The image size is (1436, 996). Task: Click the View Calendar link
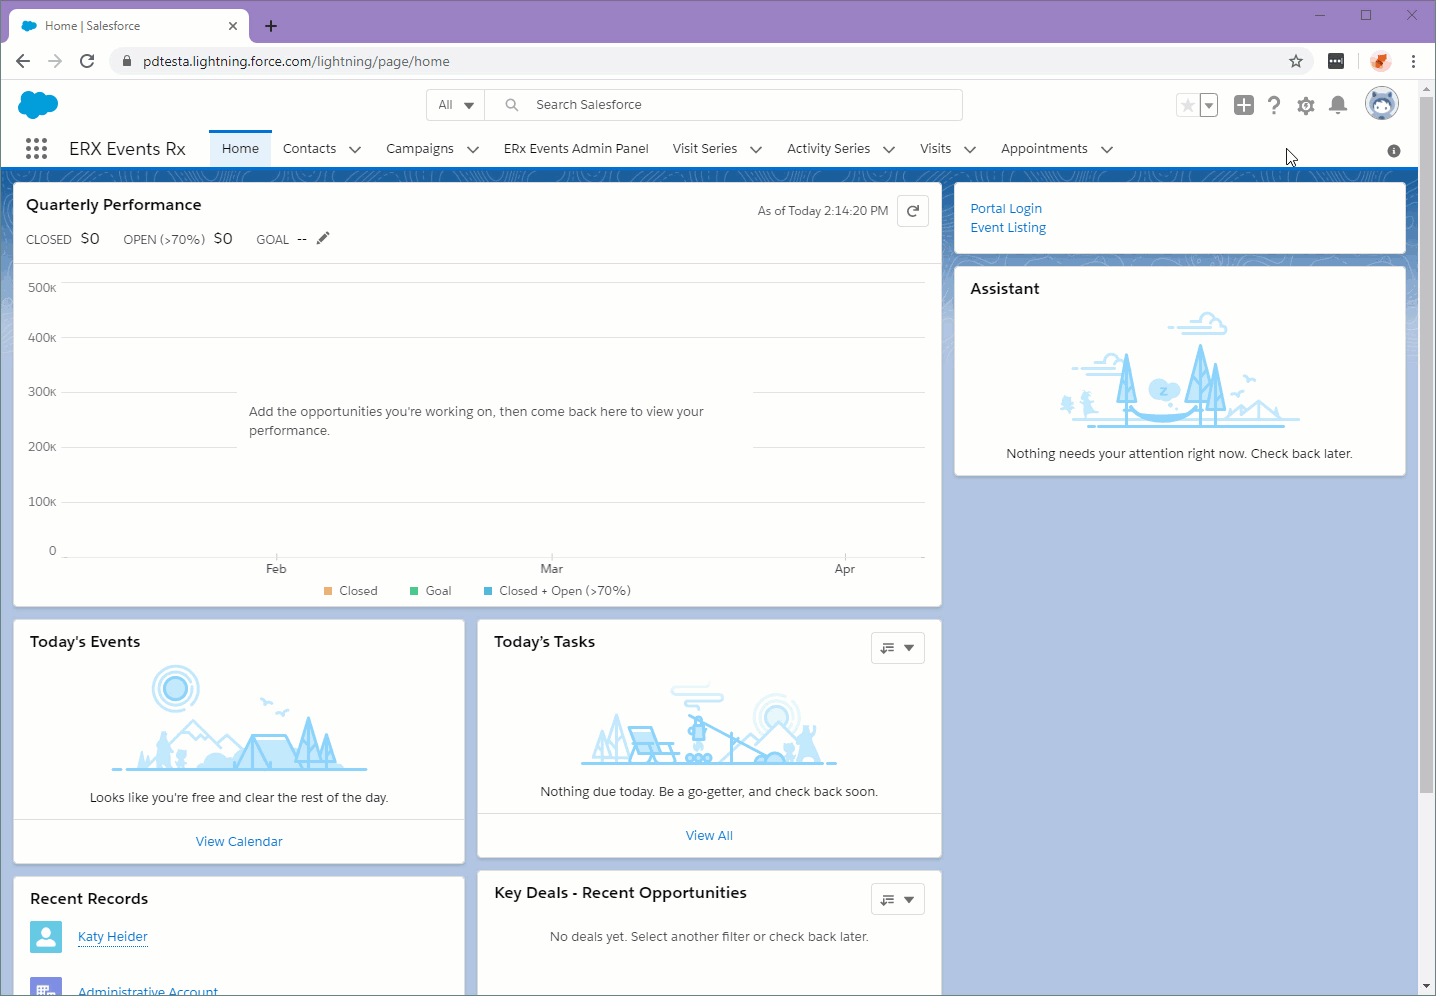(x=239, y=841)
